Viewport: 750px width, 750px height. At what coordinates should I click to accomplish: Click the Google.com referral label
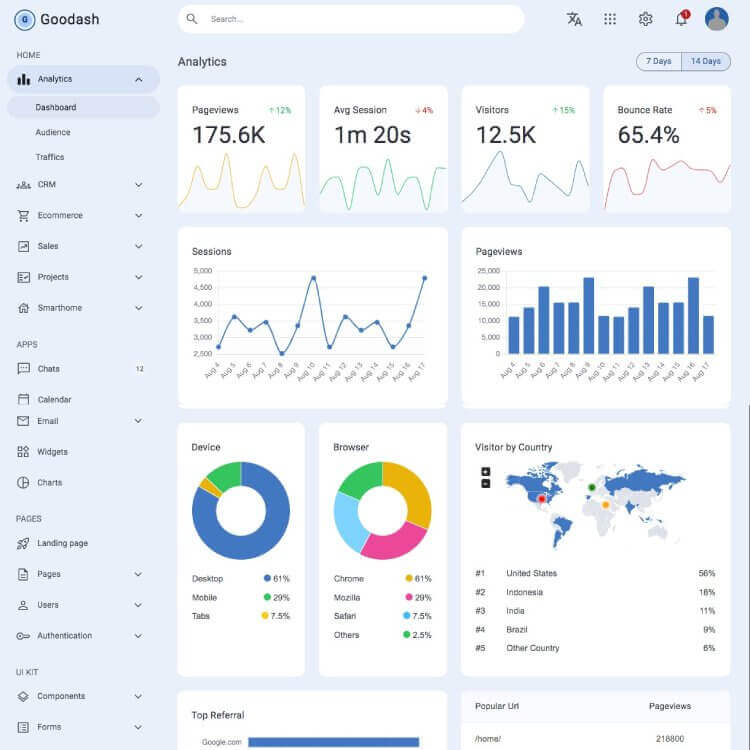tap(221, 742)
